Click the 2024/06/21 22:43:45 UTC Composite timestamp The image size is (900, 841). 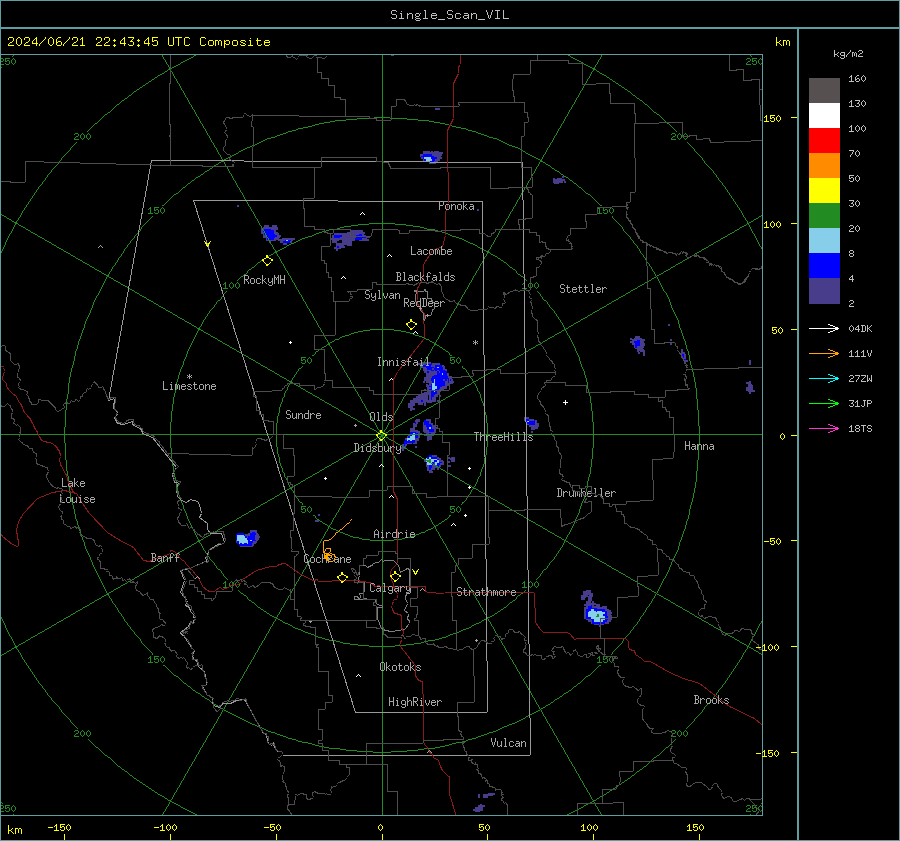click(138, 42)
